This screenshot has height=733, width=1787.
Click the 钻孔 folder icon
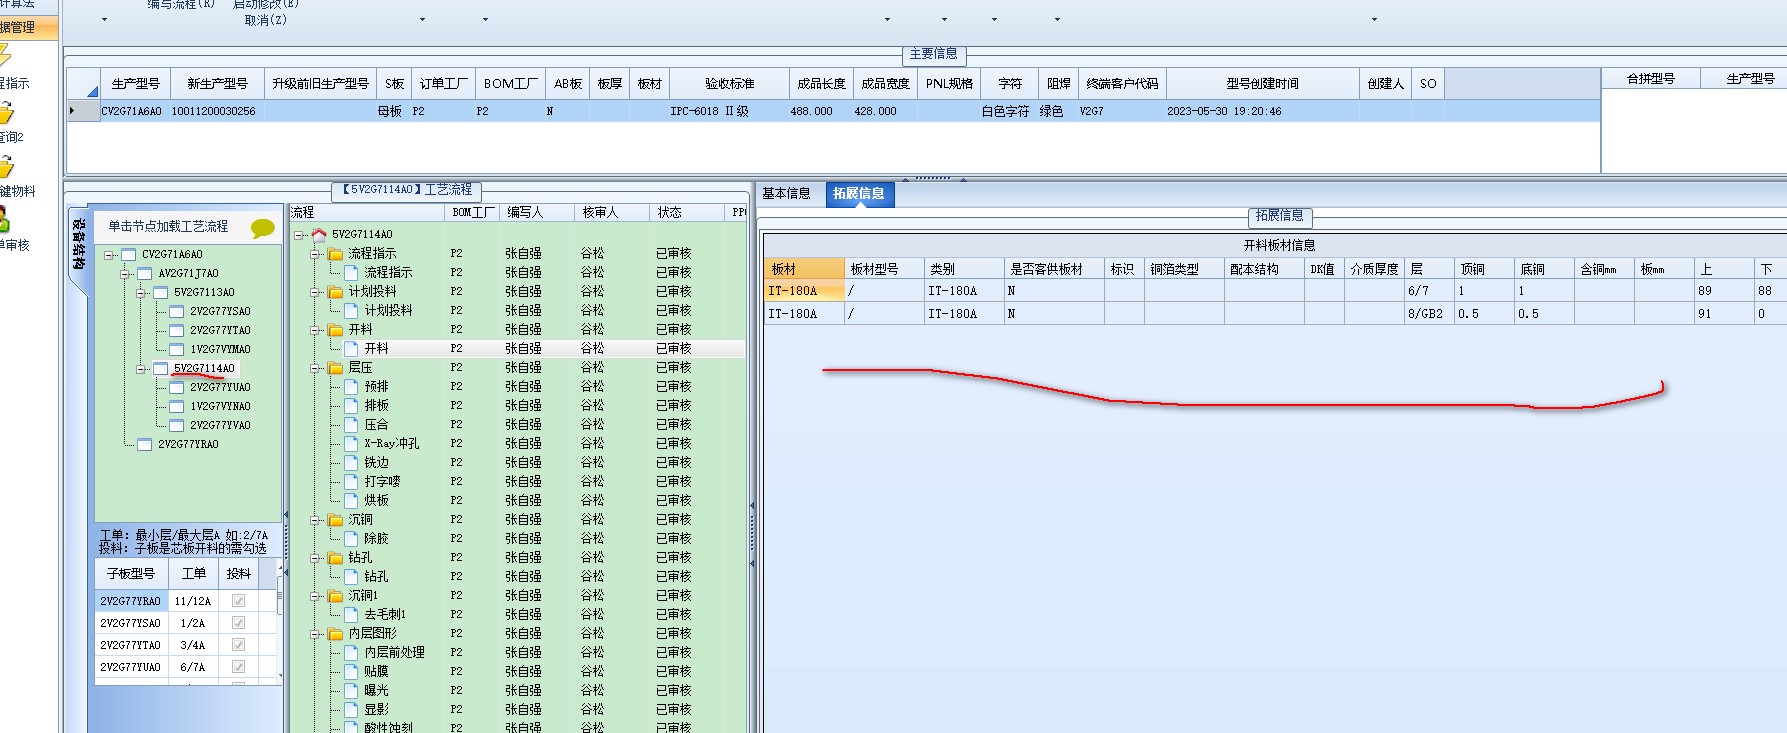(x=335, y=558)
